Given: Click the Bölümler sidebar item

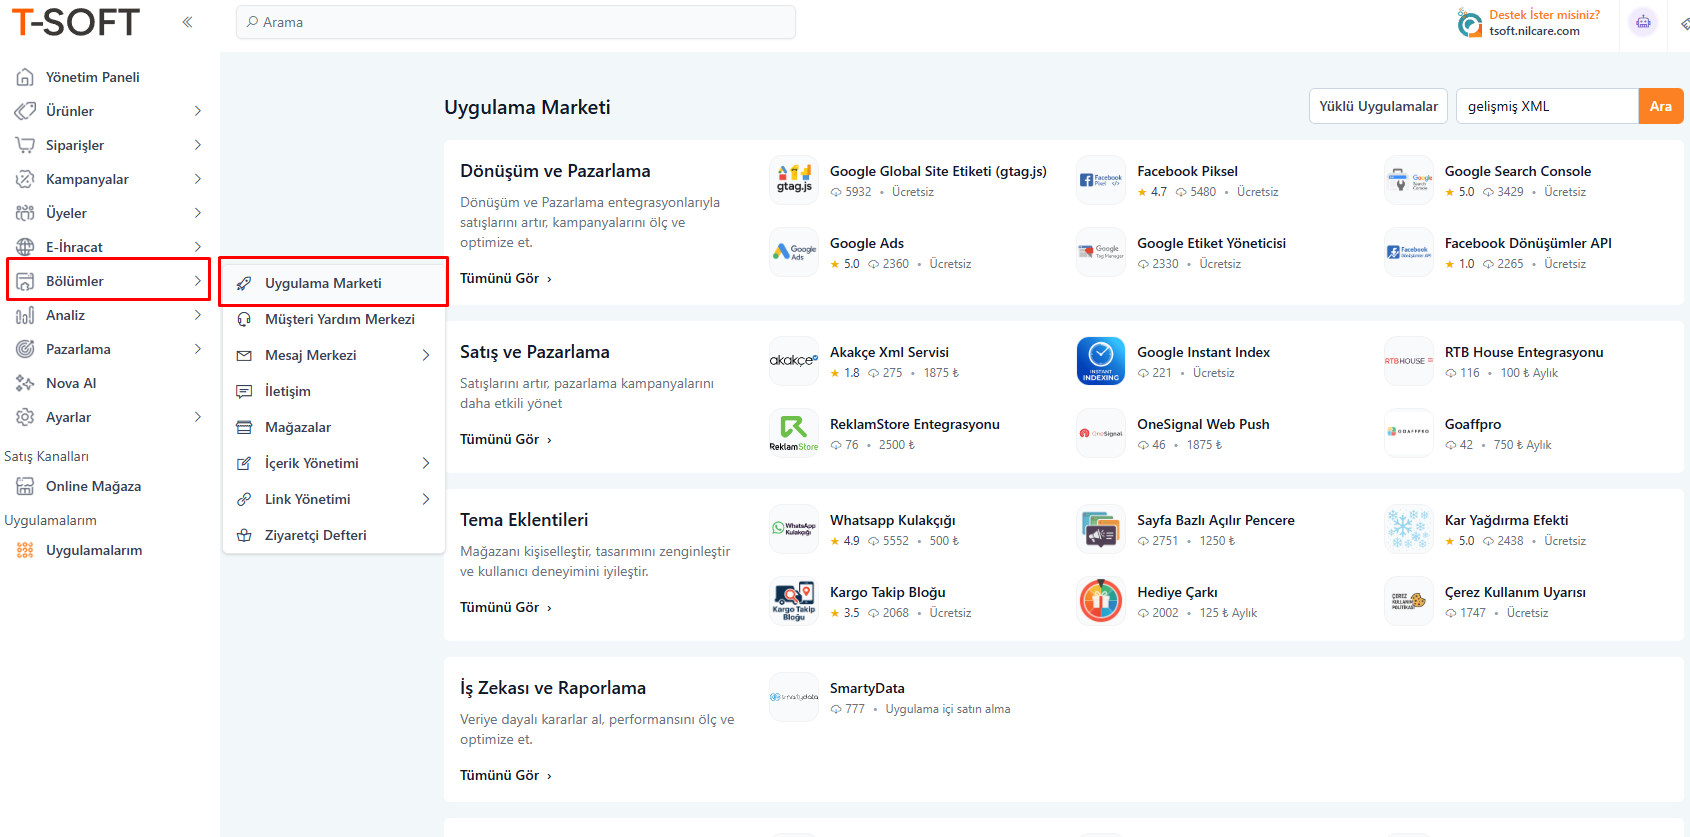Looking at the screenshot, I should 110,281.
